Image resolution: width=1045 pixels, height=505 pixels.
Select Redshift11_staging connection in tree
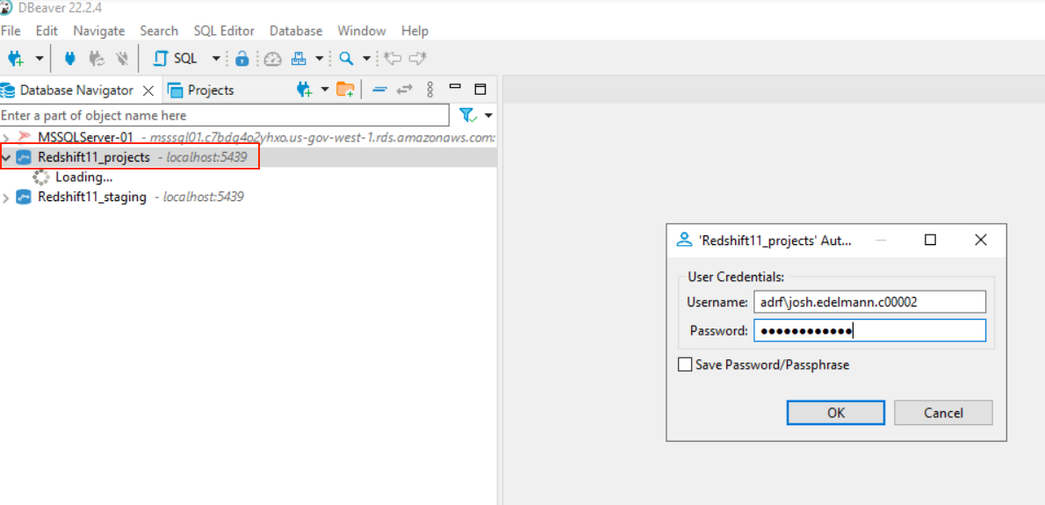click(92, 197)
